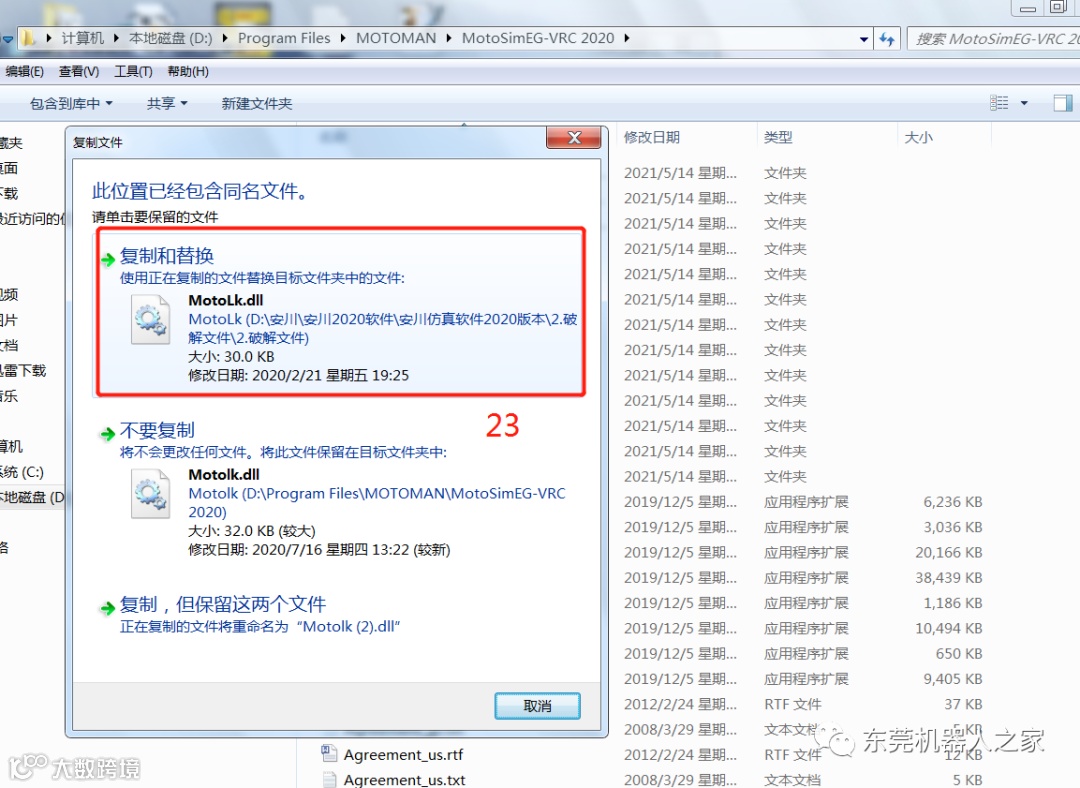Open the Edit (编辑) menu

[x=23, y=72]
